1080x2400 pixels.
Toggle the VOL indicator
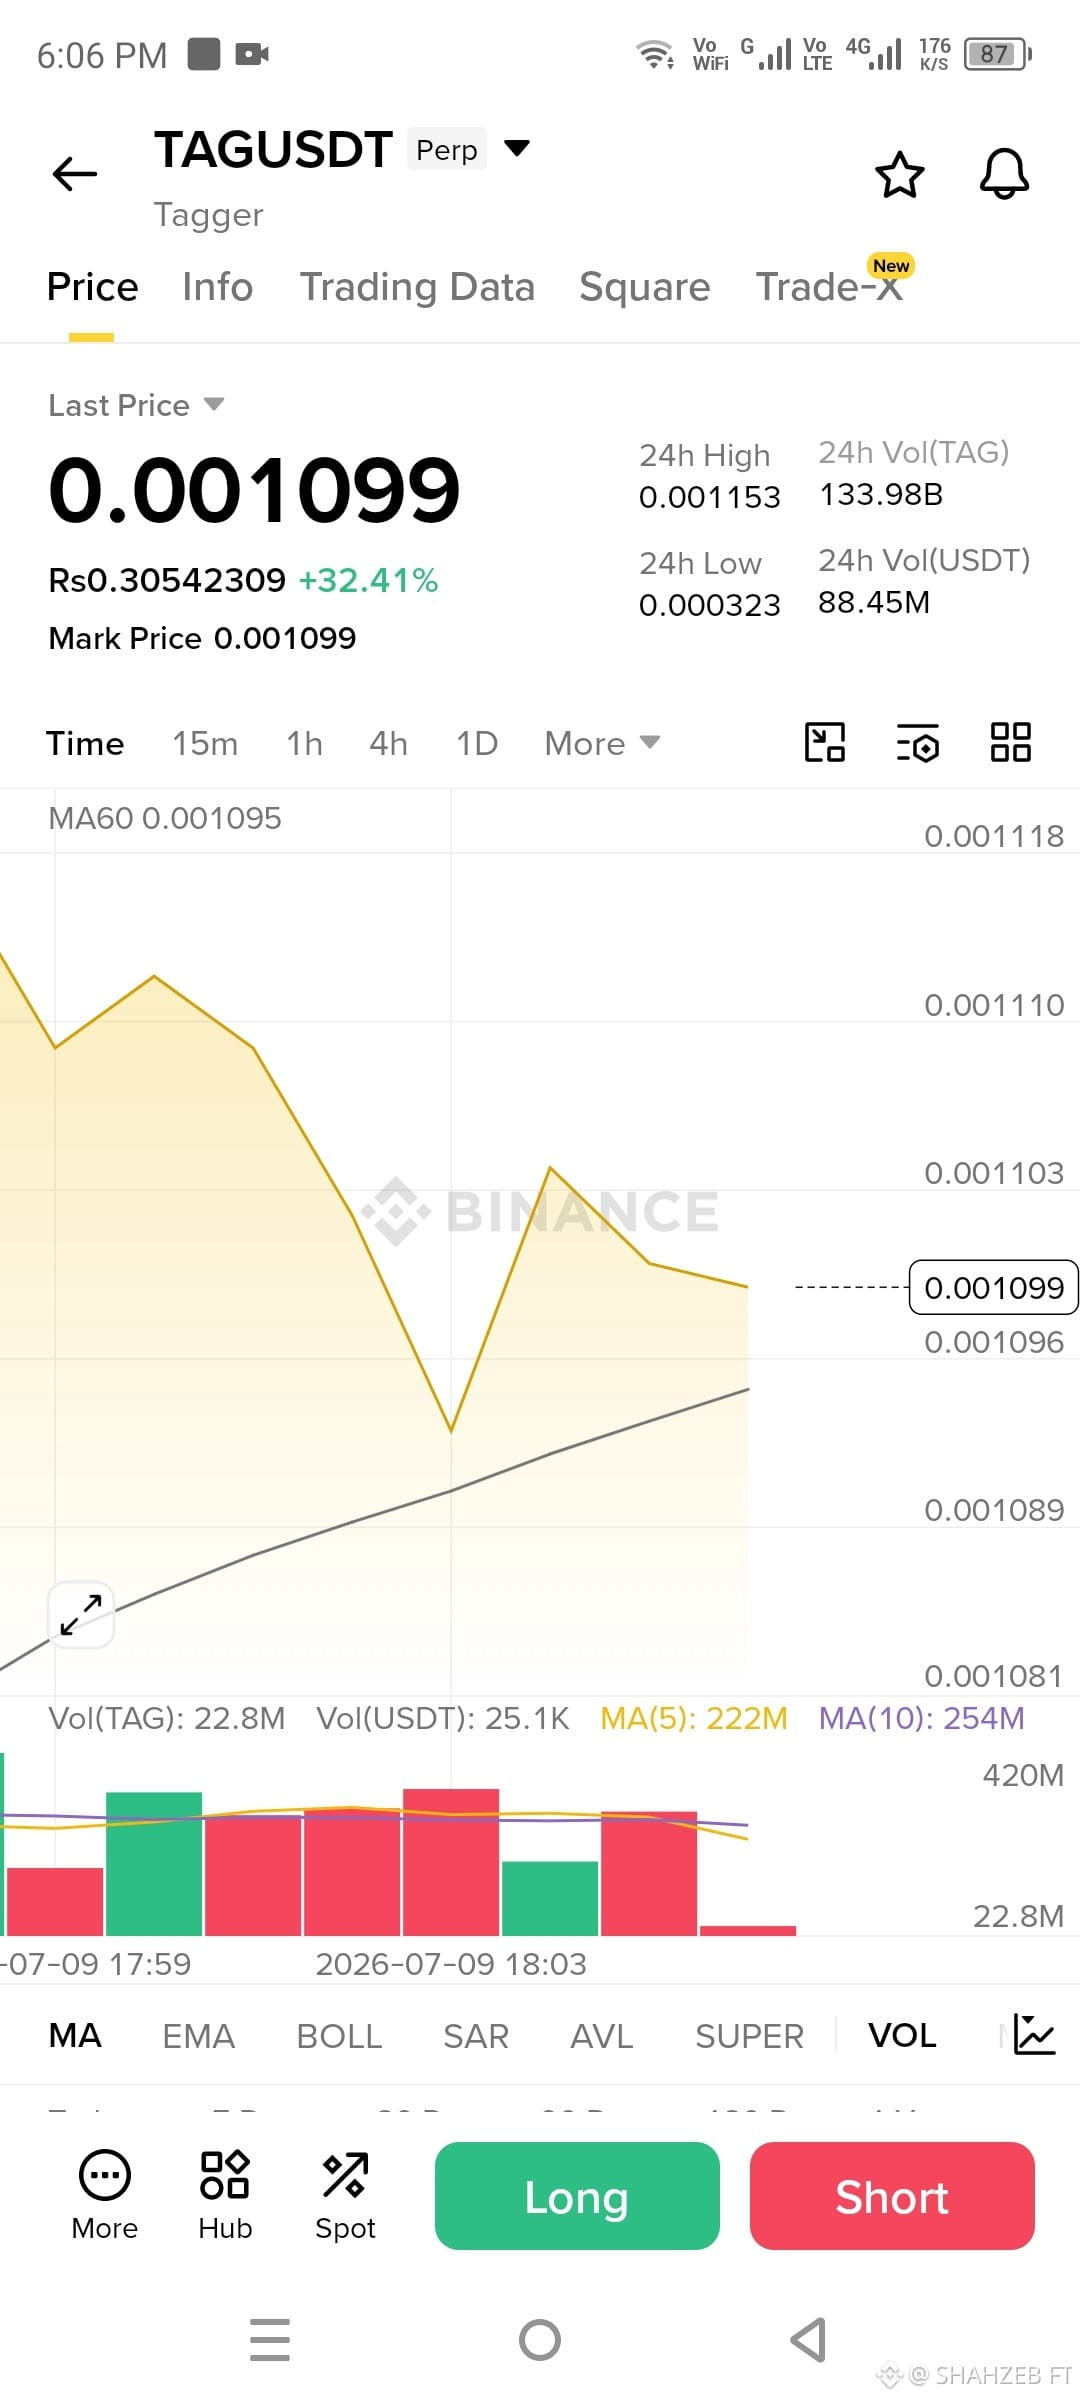click(x=902, y=2035)
